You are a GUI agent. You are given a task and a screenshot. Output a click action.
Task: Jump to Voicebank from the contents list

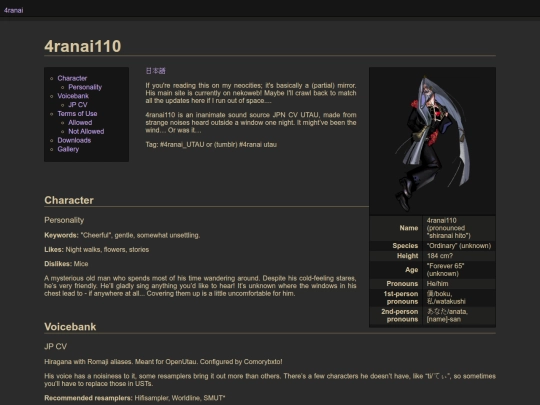pos(73,96)
